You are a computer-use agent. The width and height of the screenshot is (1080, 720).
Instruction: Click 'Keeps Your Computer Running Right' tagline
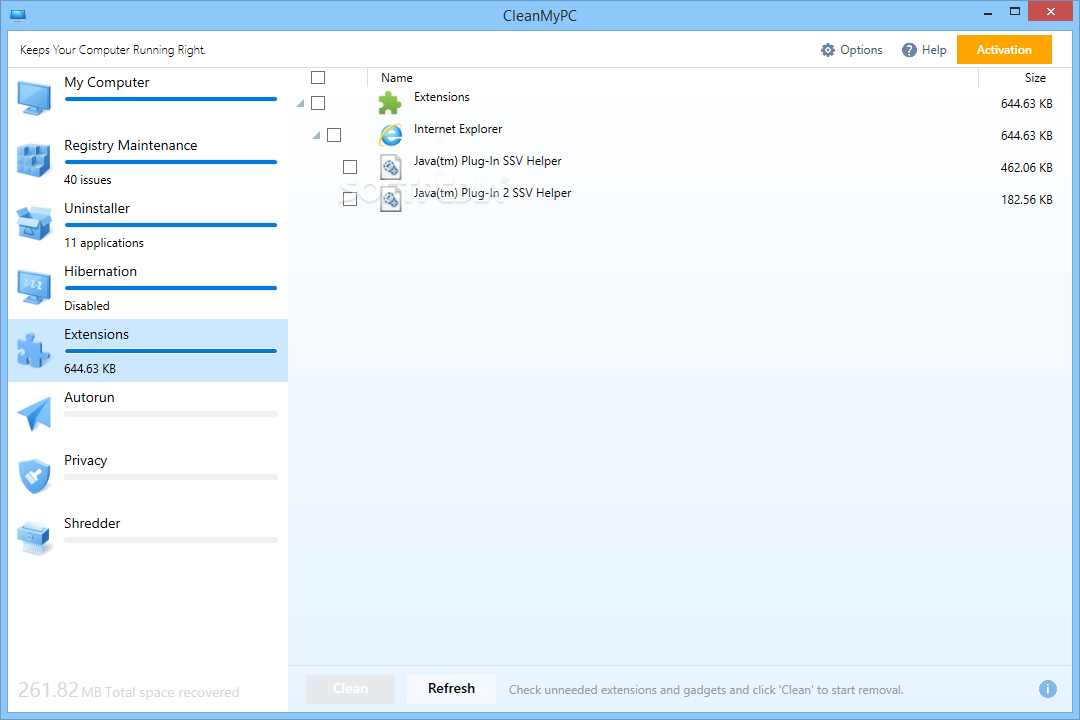click(113, 50)
